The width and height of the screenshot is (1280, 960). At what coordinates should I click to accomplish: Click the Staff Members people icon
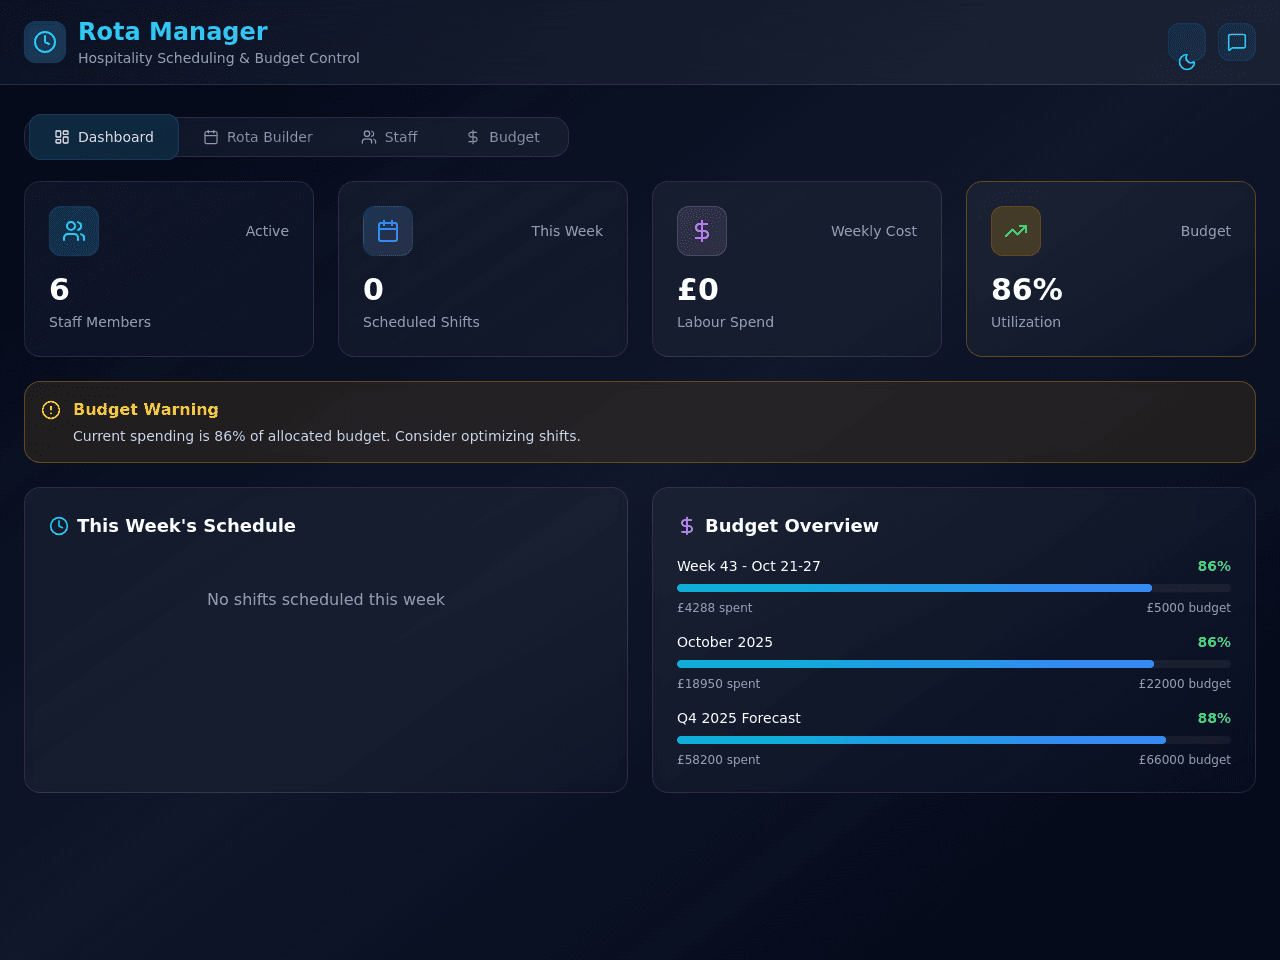tap(74, 231)
